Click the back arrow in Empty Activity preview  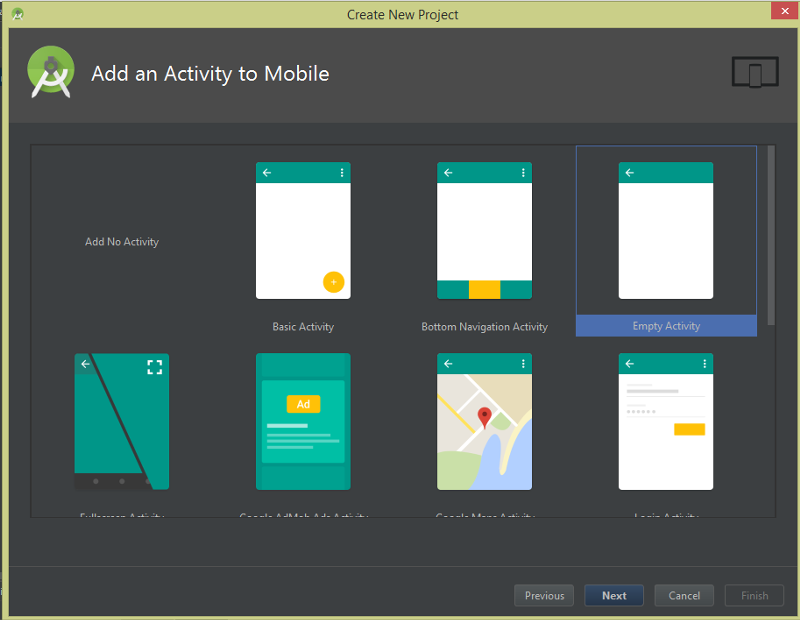click(x=630, y=173)
